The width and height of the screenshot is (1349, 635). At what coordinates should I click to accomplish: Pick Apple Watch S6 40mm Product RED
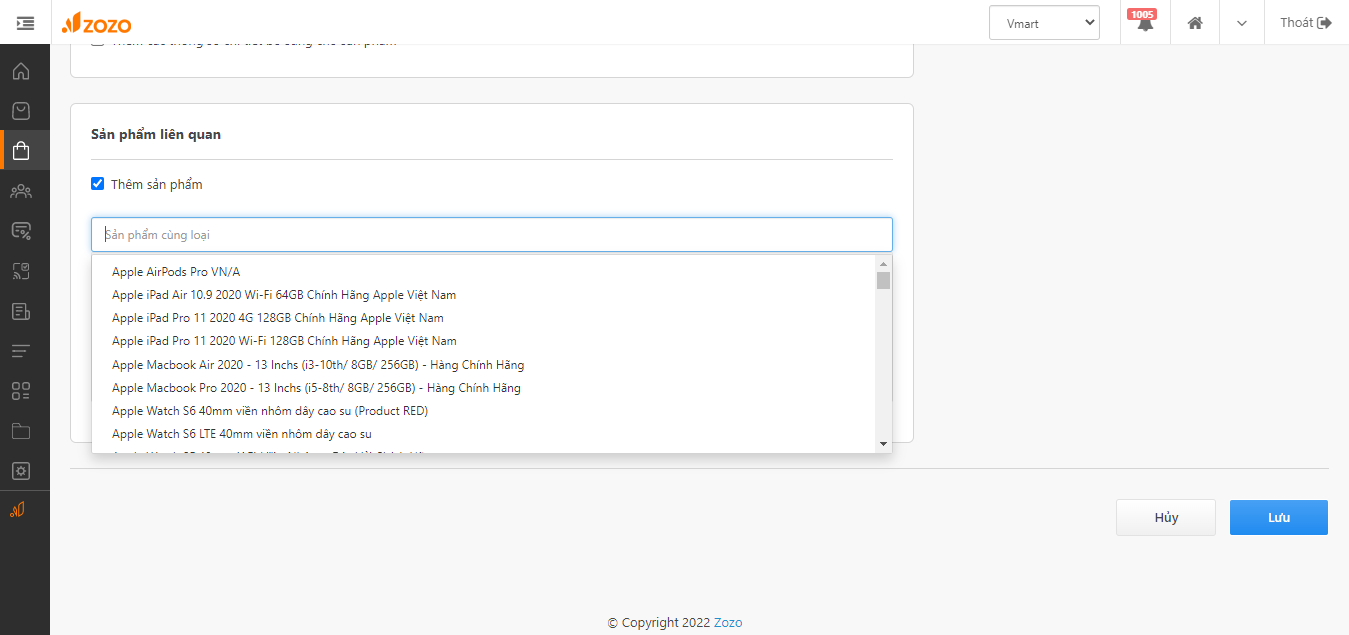click(x=483, y=411)
